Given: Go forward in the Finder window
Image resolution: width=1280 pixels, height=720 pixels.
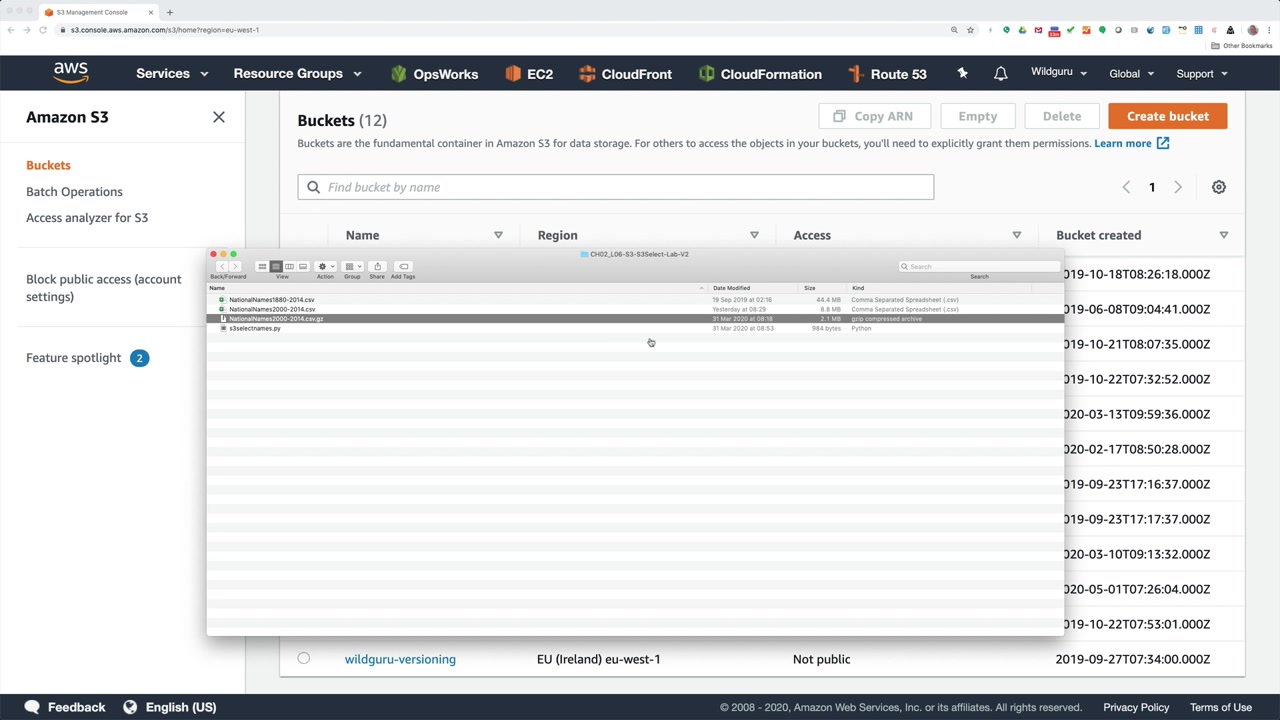Looking at the screenshot, I should (x=235, y=267).
